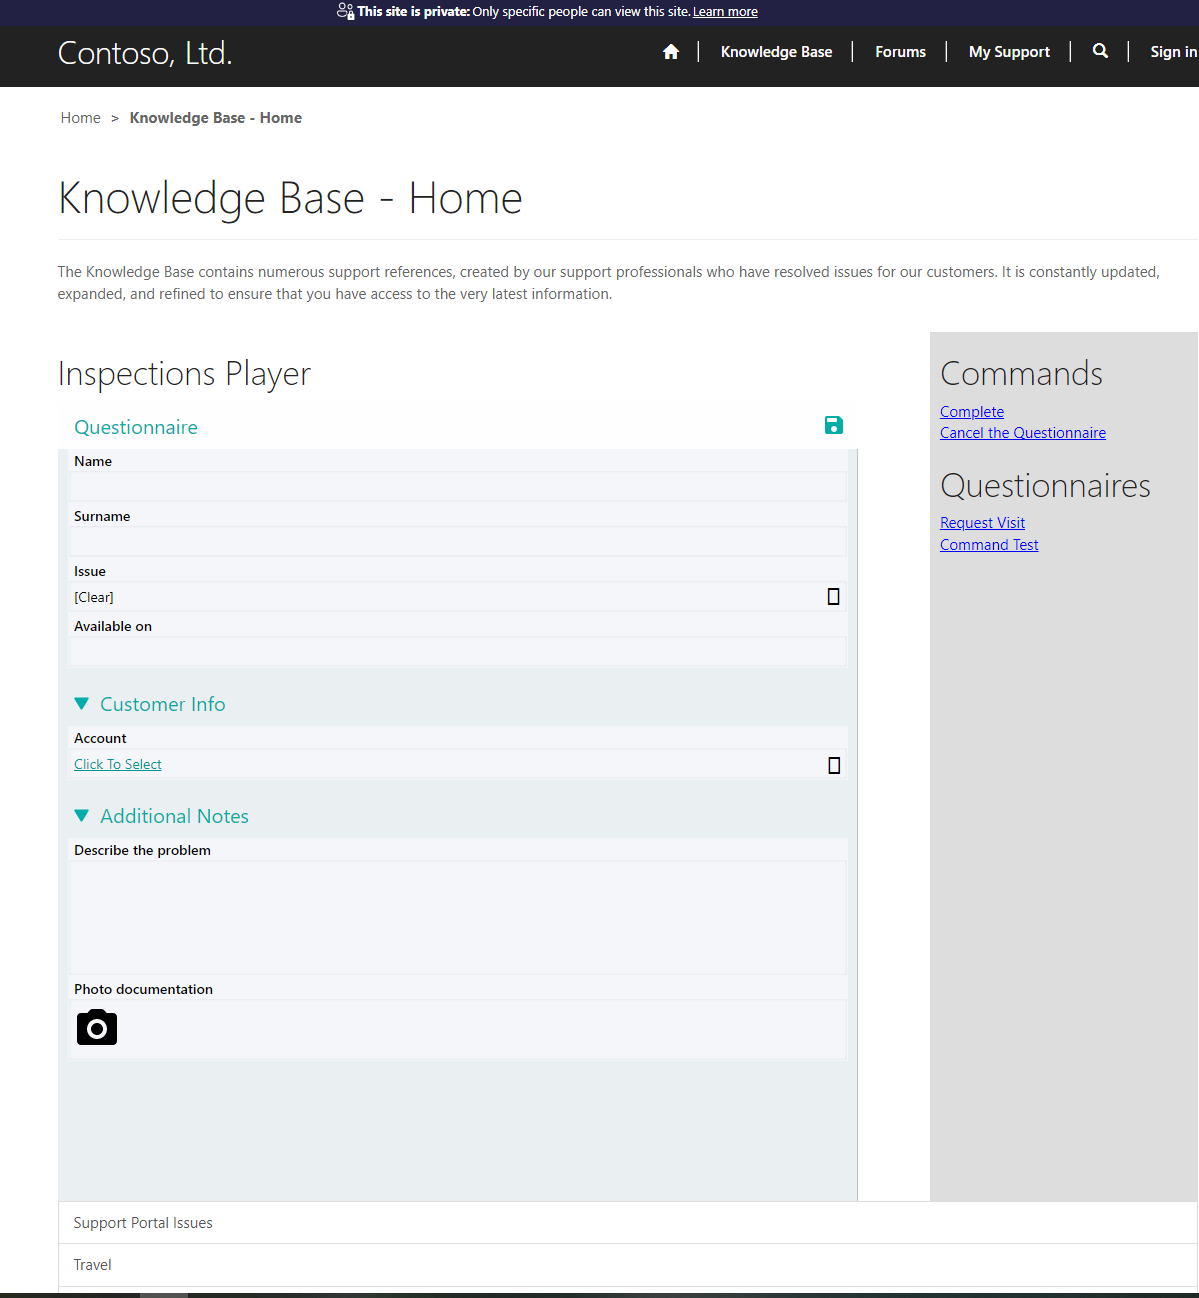1199x1298 pixels.
Task: Click Cancel the Questionnaire link
Action: pos(1023,433)
